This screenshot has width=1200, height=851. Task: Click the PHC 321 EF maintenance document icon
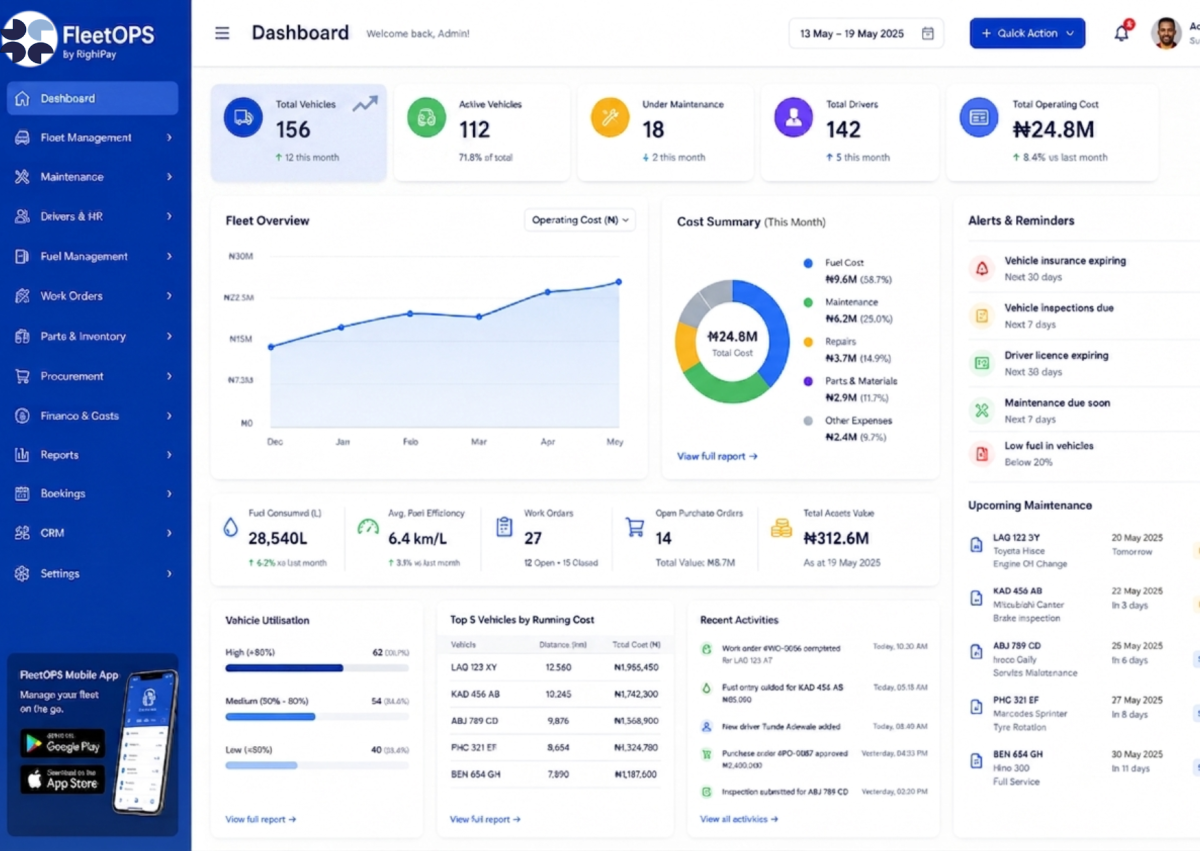coord(977,707)
